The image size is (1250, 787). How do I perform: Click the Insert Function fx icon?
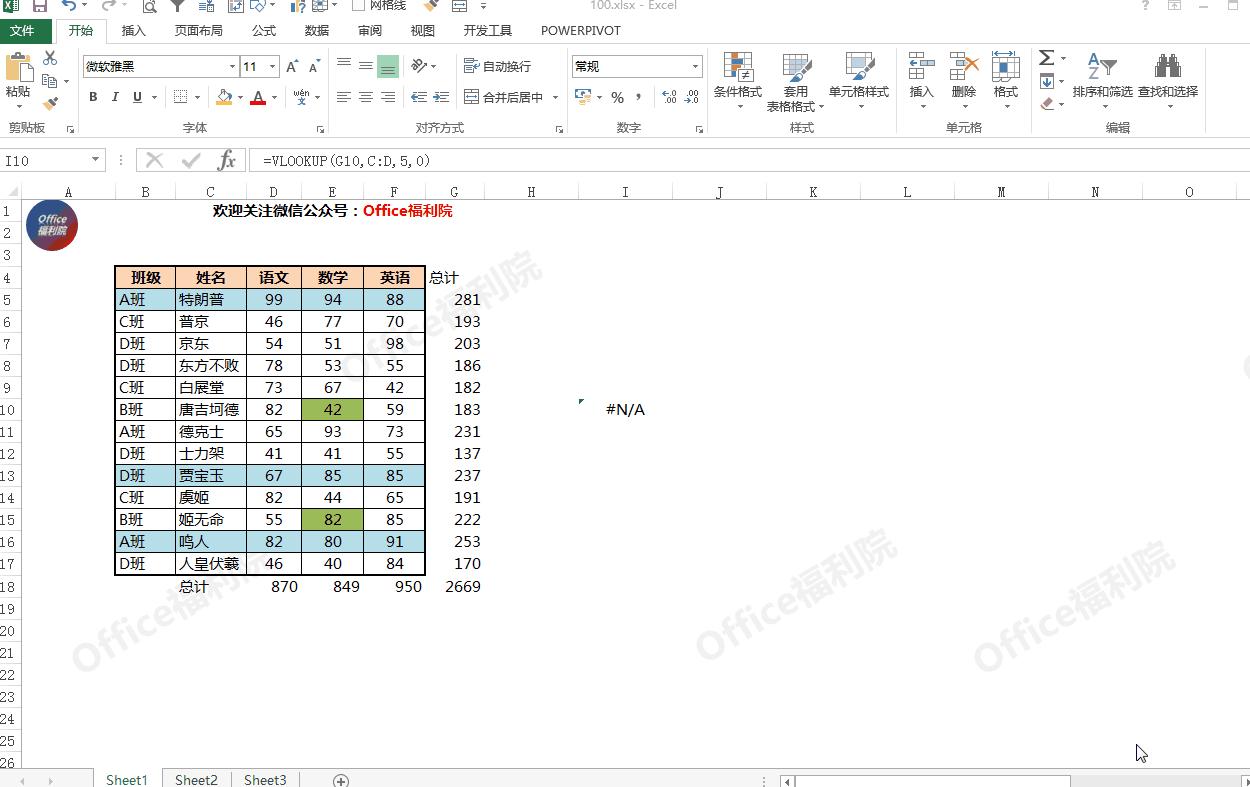(x=227, y=160)
